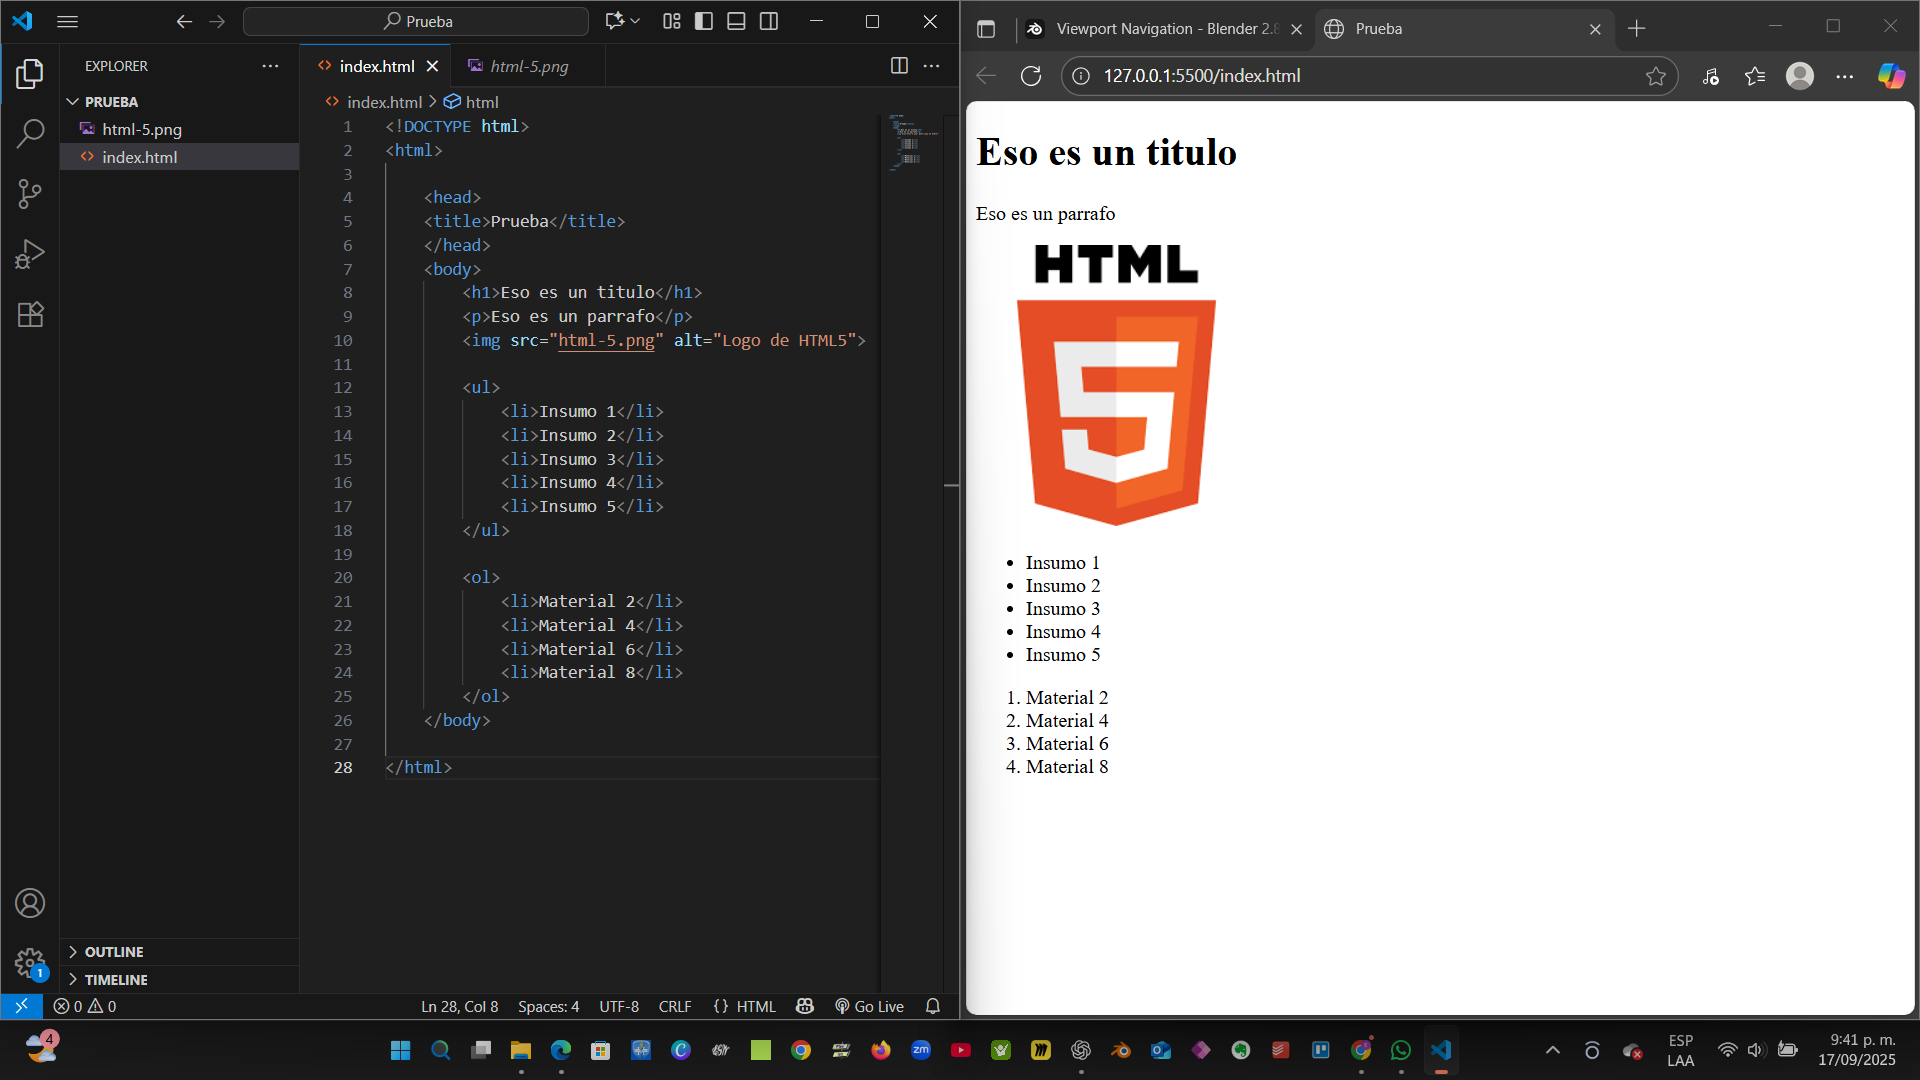Open WhatsApp from taskbar
The width and height of the screenshot is (1920, 1080).
[1401, 1050]
